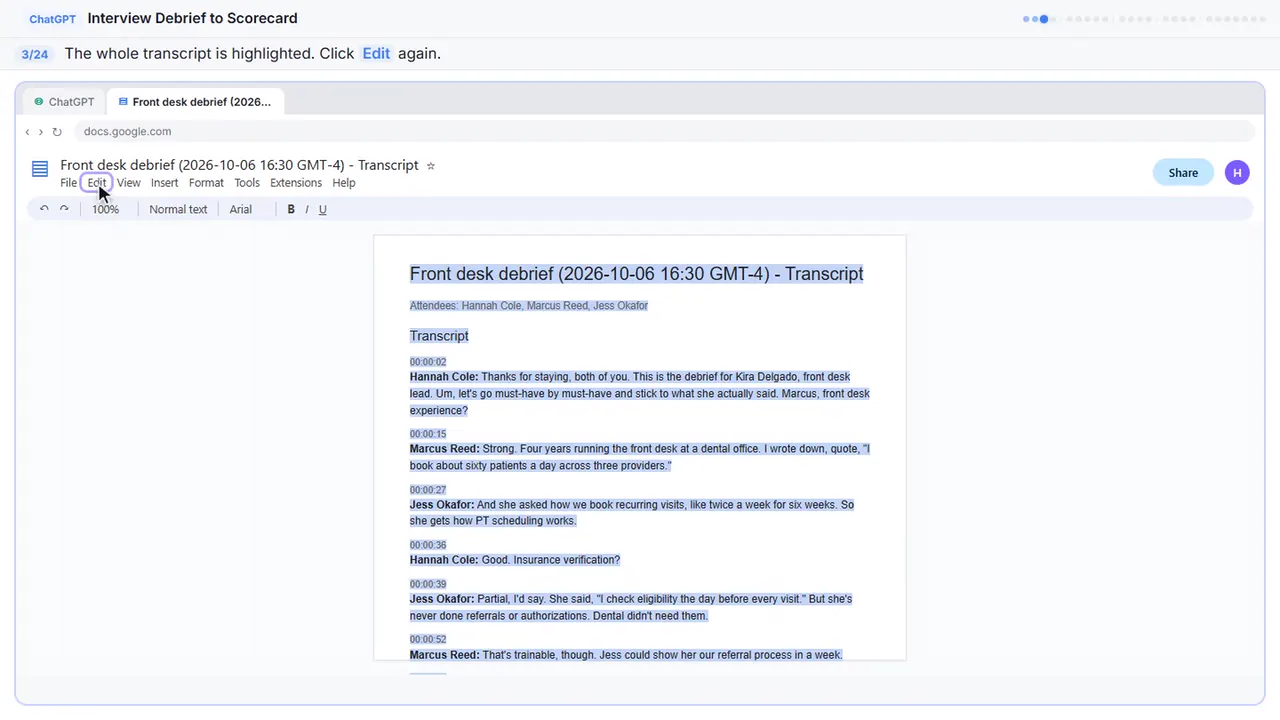Click the docs.google.com address bar
This screenshot has height=720, width=1280.
point(664,132)
